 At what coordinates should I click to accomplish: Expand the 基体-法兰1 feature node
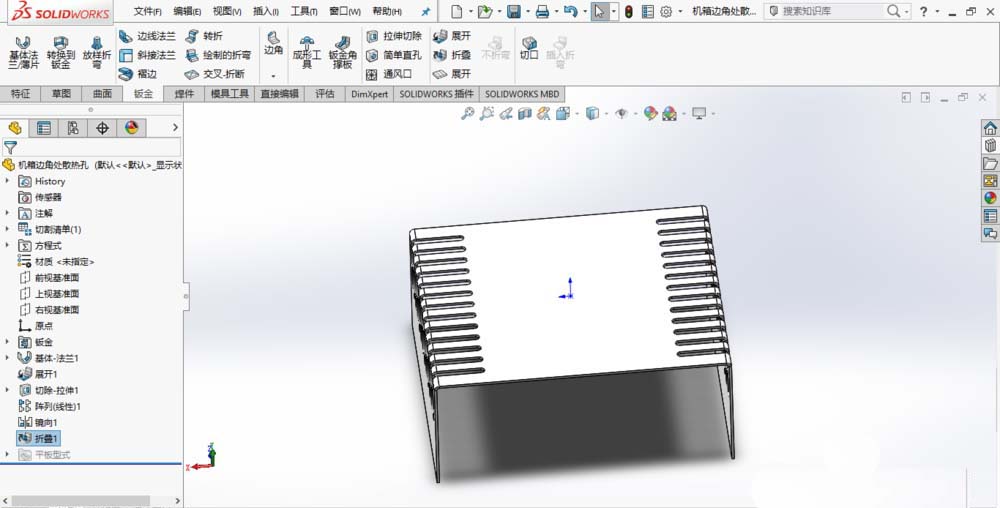click(9, 358)
